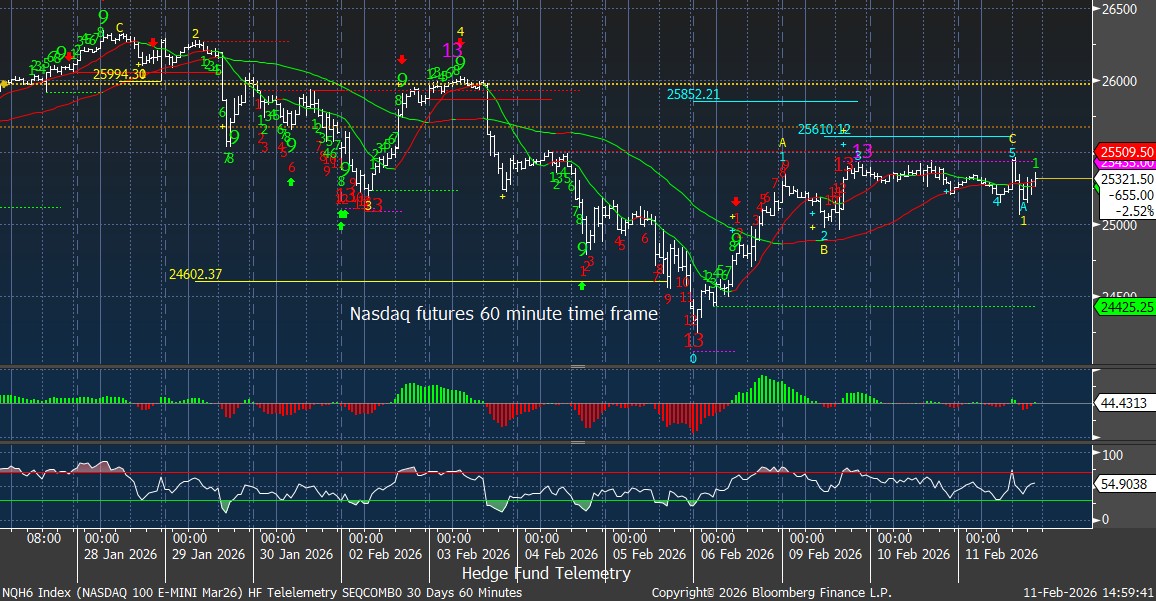The height and width of the screenshot is (601, 1156).
Task: Click the magenta 13 countdown marker near 3 Feb
Action: (x=452, y=50)
